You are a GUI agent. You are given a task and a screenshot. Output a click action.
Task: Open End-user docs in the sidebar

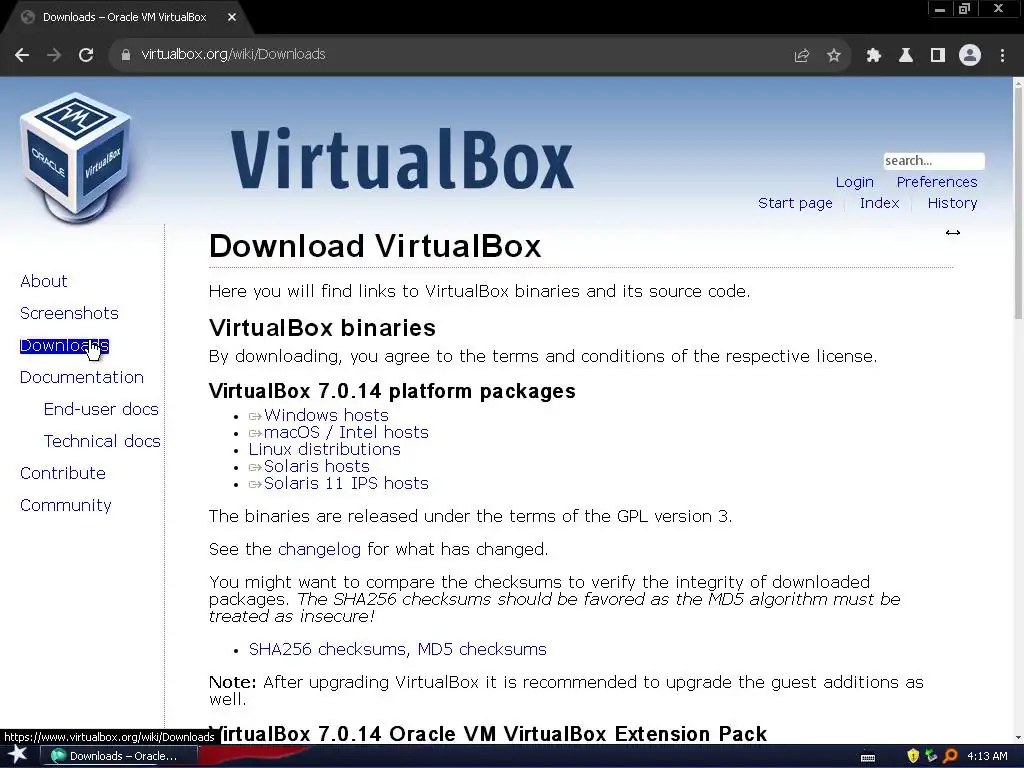[101, 409]
